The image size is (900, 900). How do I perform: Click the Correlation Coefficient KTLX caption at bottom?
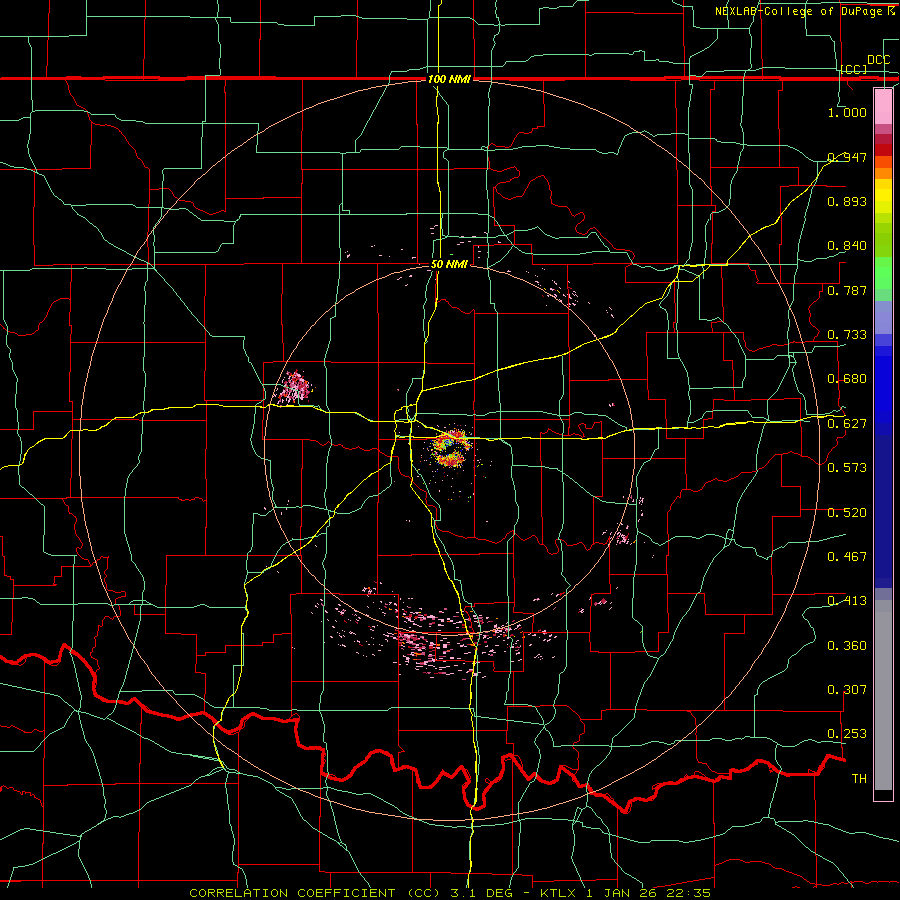click(450, 893)
